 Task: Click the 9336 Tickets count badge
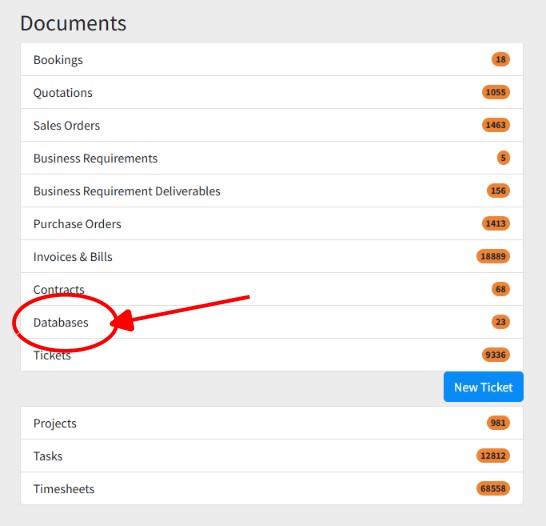tap(496, 355)
